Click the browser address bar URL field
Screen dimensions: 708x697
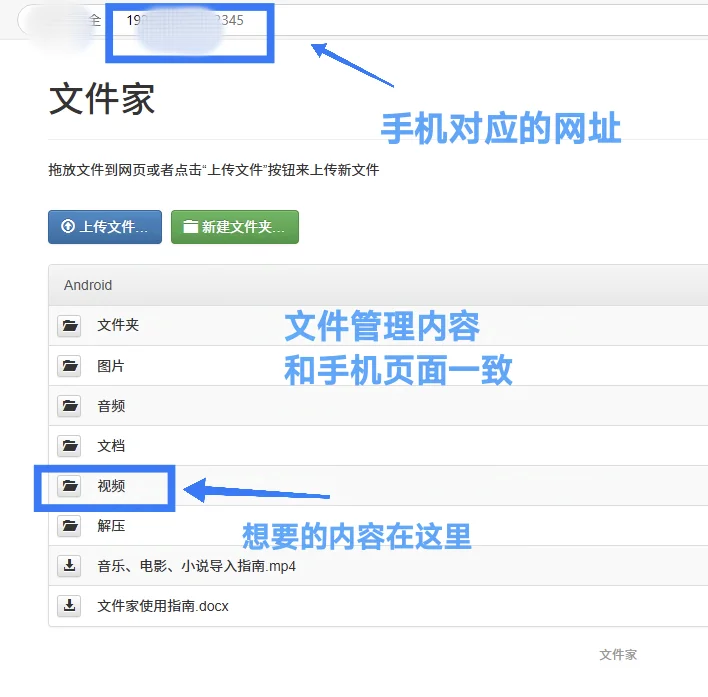(x=361, y=20)
